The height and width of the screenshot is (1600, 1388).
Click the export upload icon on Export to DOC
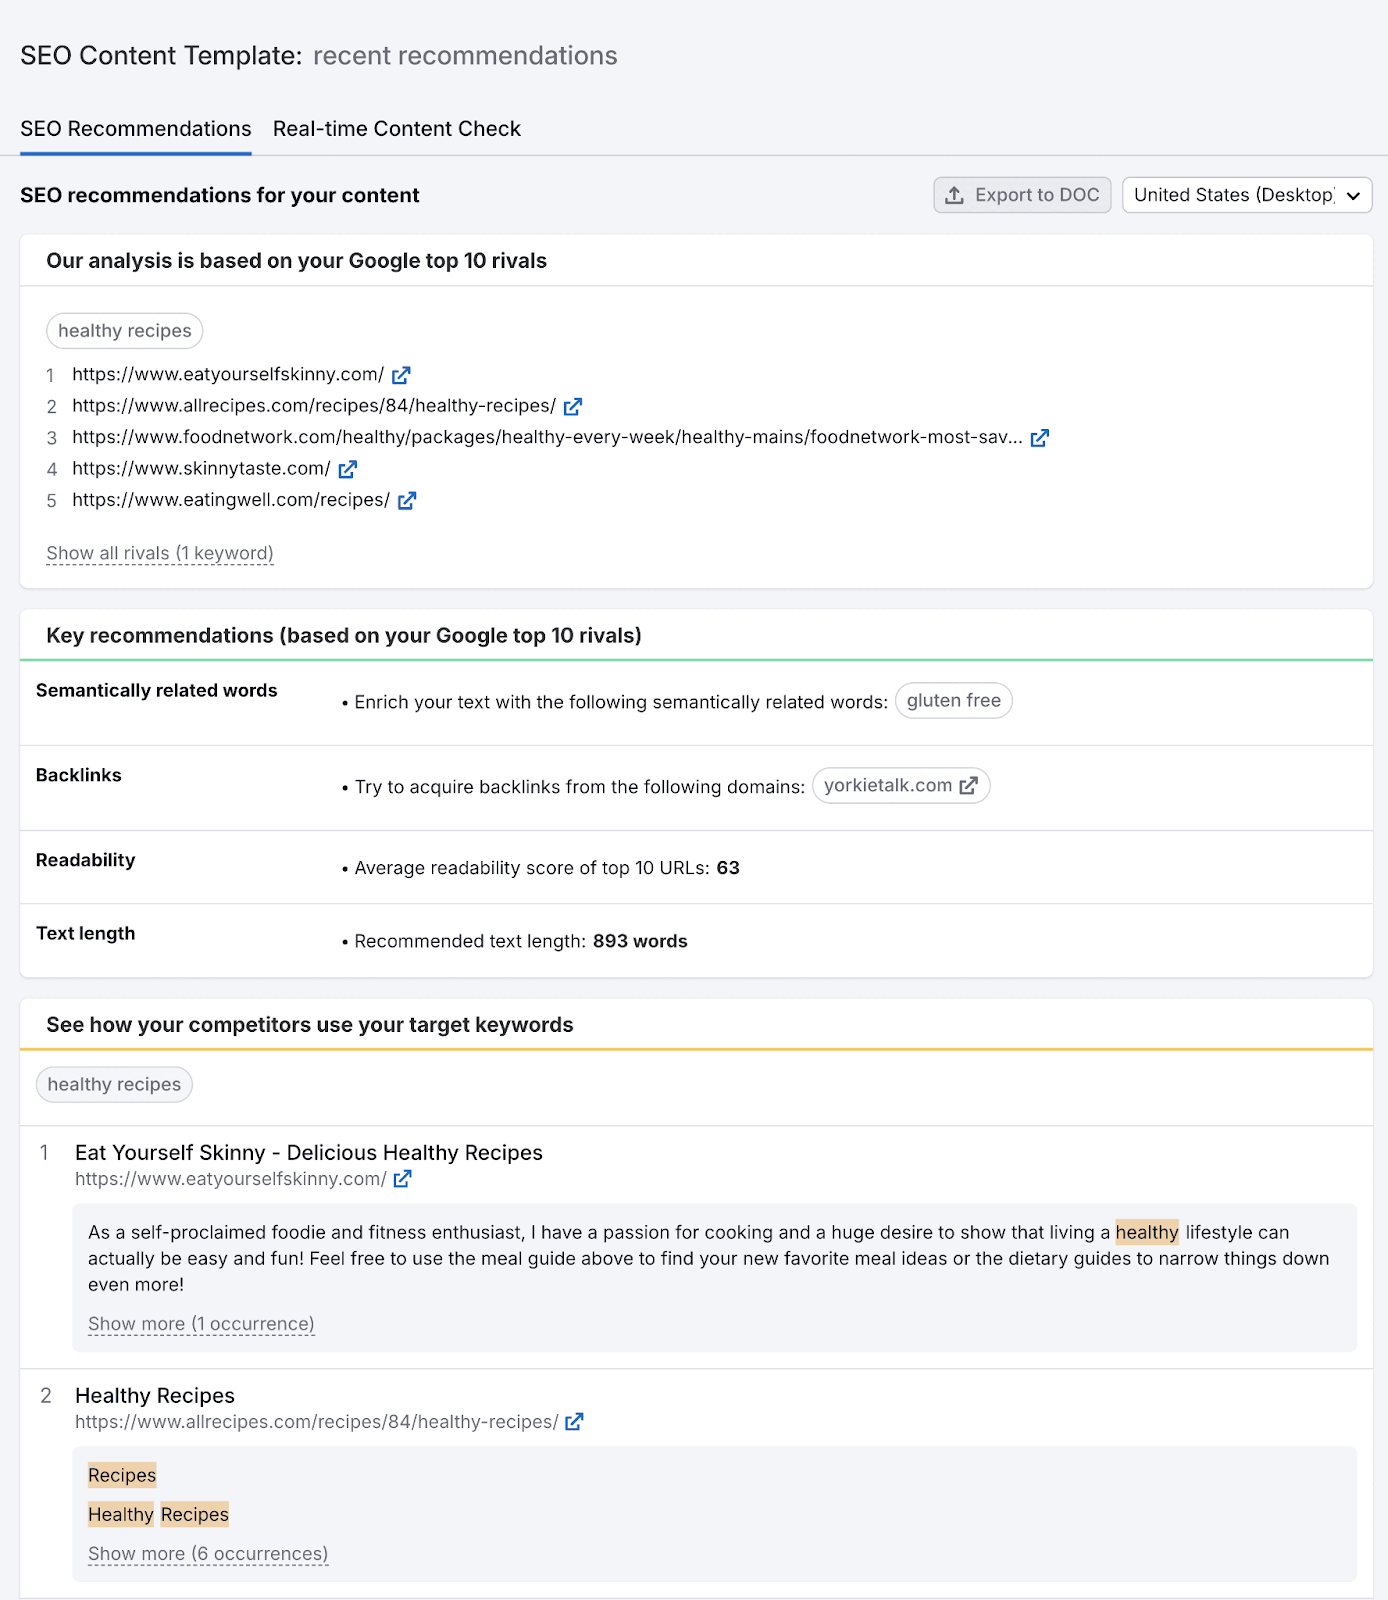click(955, 195)
